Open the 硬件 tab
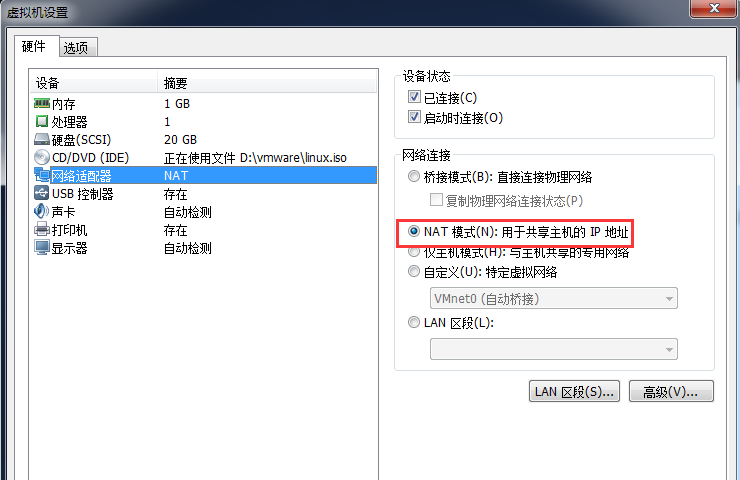The height and width of the screenshot is (480, 740). pos(36,46)
